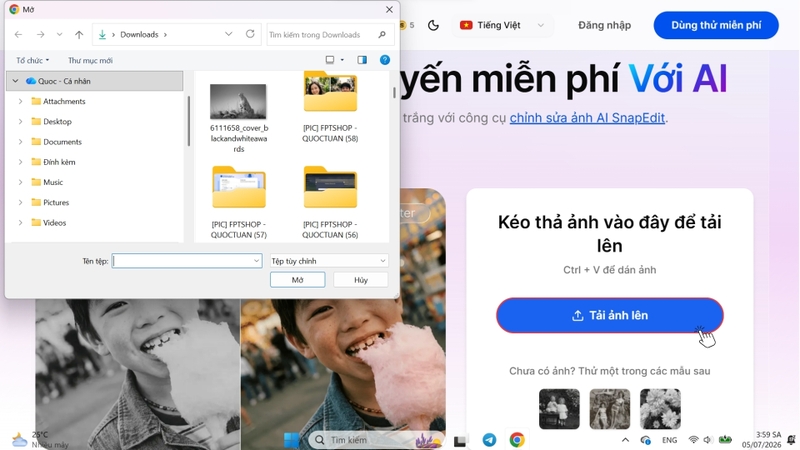Image resolution: width=800 pixels, height=450 pixels.
Task: Select folder [PIC] FPTSHOP - QUOCTUAN (56)
Action: click(x=330, y=203)
